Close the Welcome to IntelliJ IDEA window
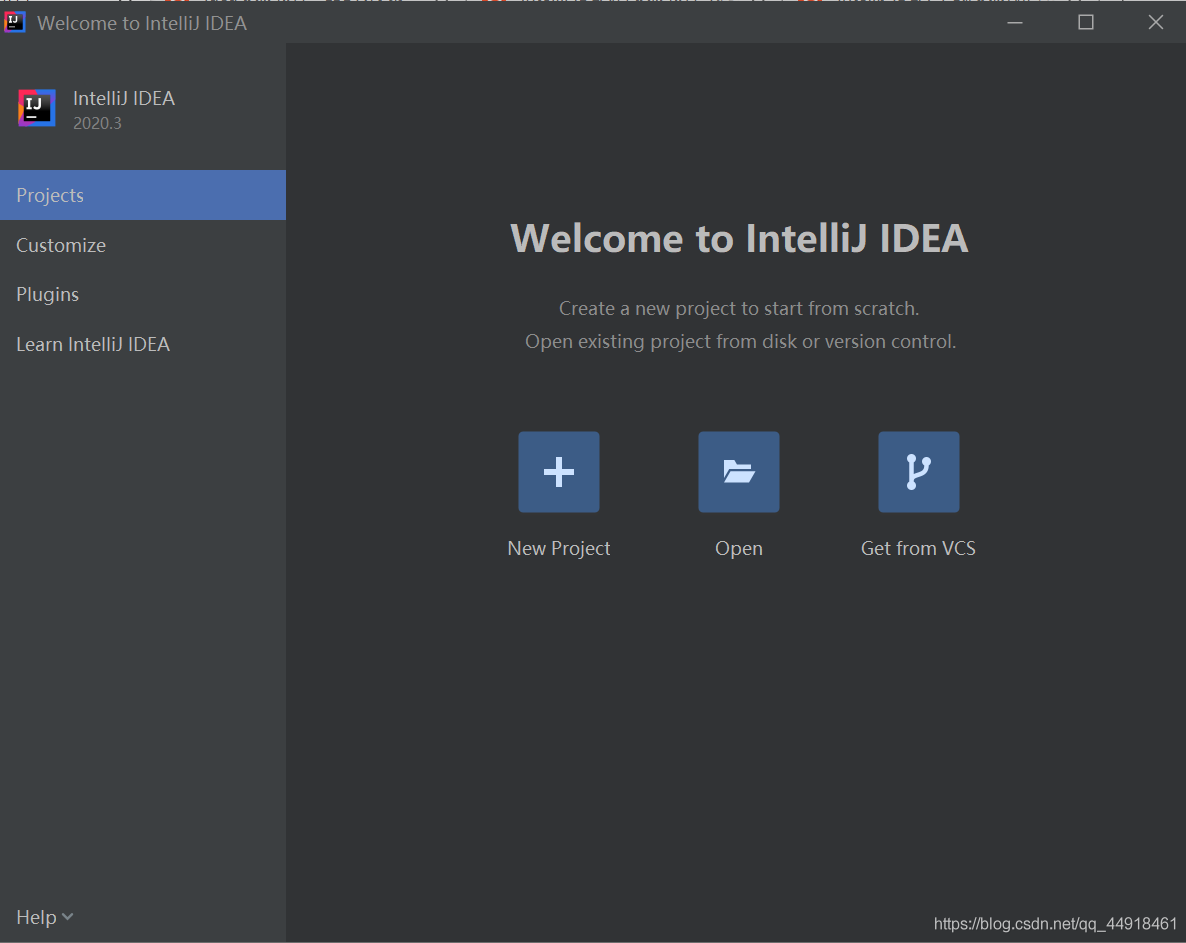Screen dimensions: 1186x943 [1156, 23]
